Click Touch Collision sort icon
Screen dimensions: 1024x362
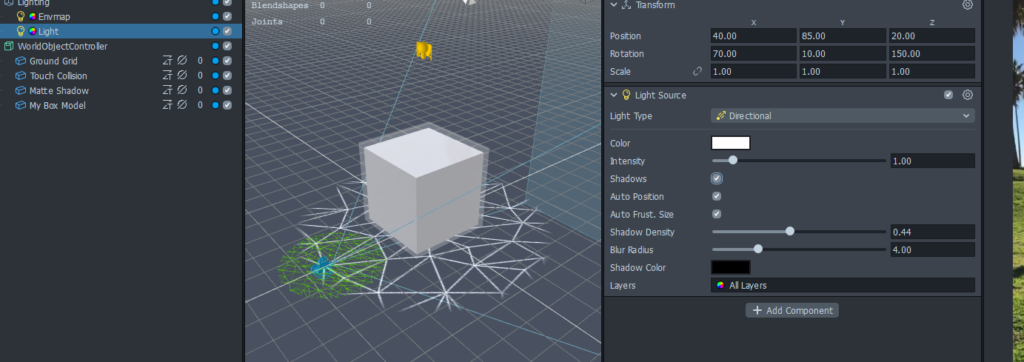(x=167, y=76)
